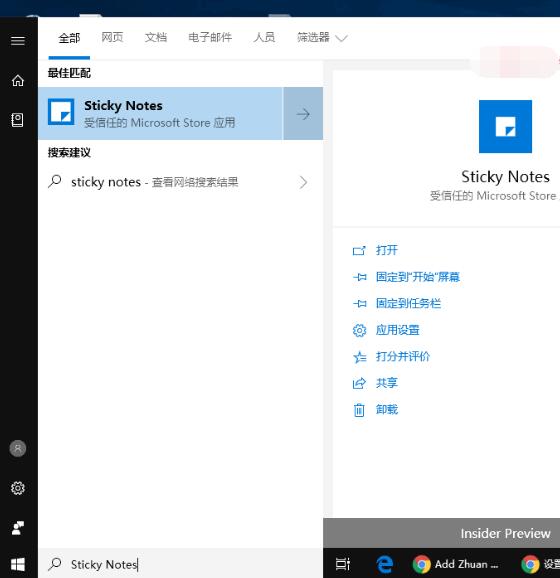Click the 打开 link
This screenshot has width=560, height=578.
(387, 250)
